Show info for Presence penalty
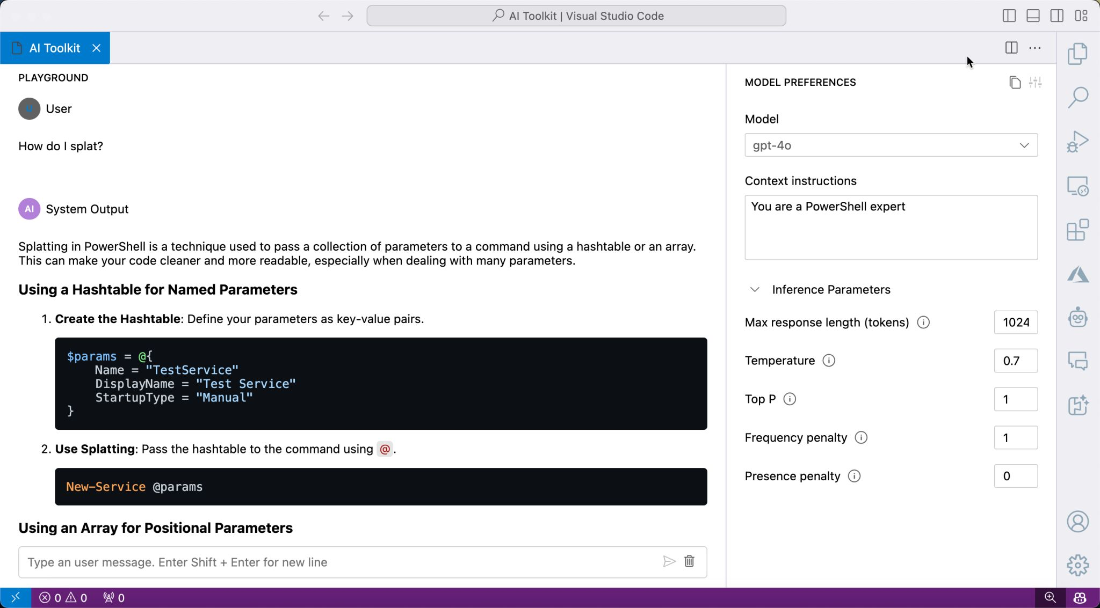 [x=854, y=476]
